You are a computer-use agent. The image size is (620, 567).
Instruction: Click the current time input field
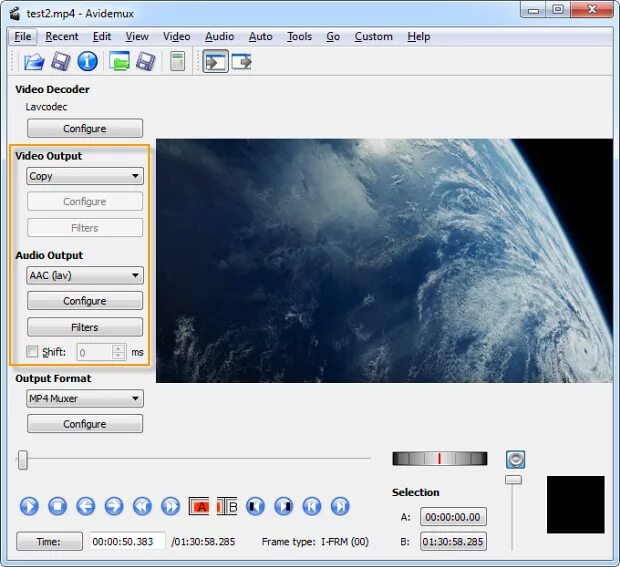(x=127, y=541)
